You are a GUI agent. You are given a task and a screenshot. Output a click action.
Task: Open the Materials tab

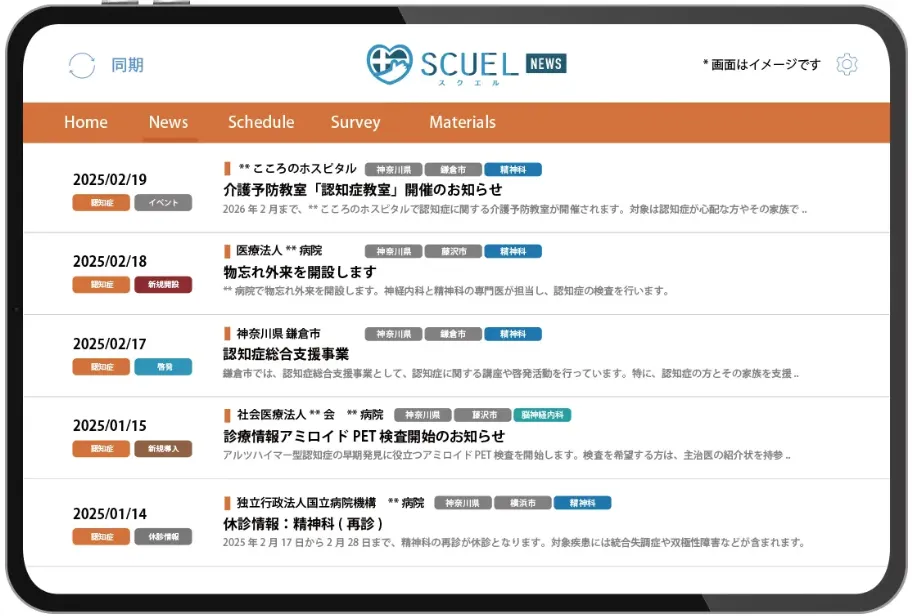pyautogui.click(x=462, y=122)
